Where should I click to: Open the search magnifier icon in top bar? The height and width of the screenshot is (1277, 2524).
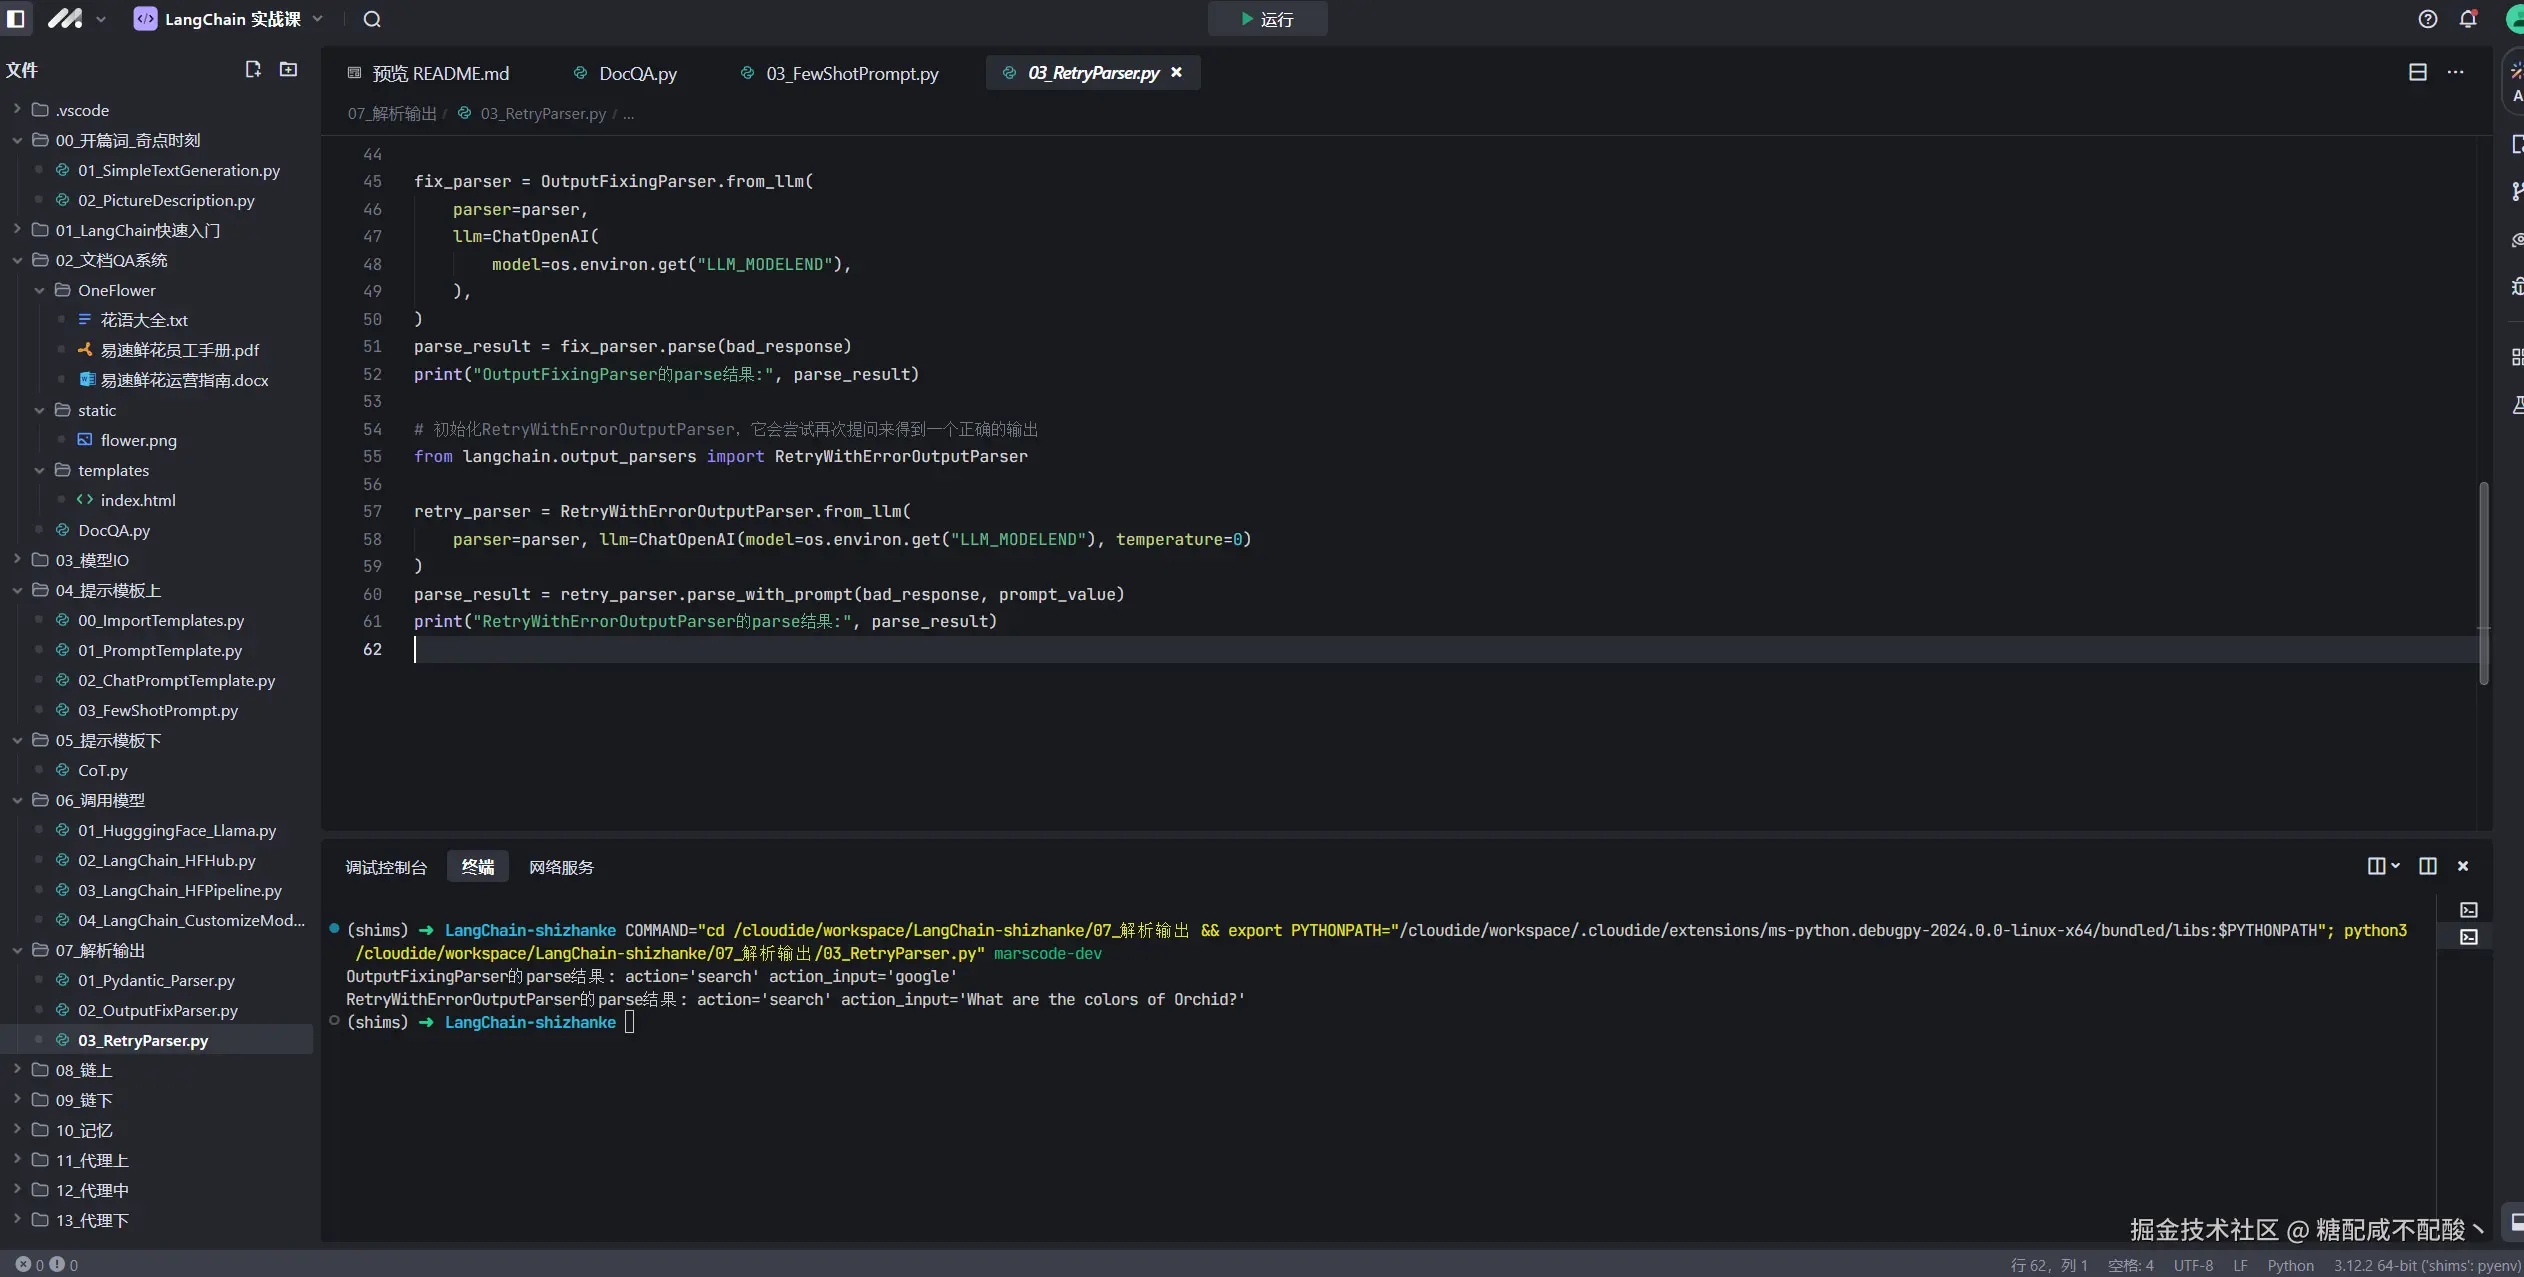click(372, 19)
